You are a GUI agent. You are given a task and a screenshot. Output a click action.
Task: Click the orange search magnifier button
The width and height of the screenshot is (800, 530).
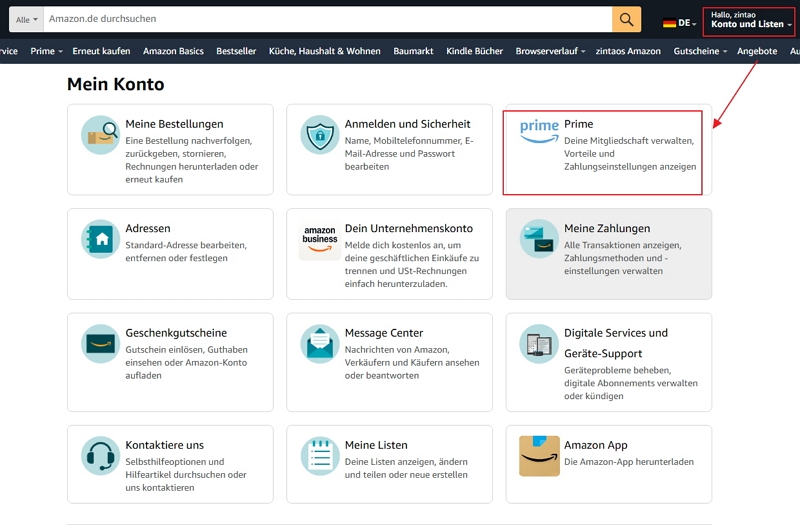626,20
